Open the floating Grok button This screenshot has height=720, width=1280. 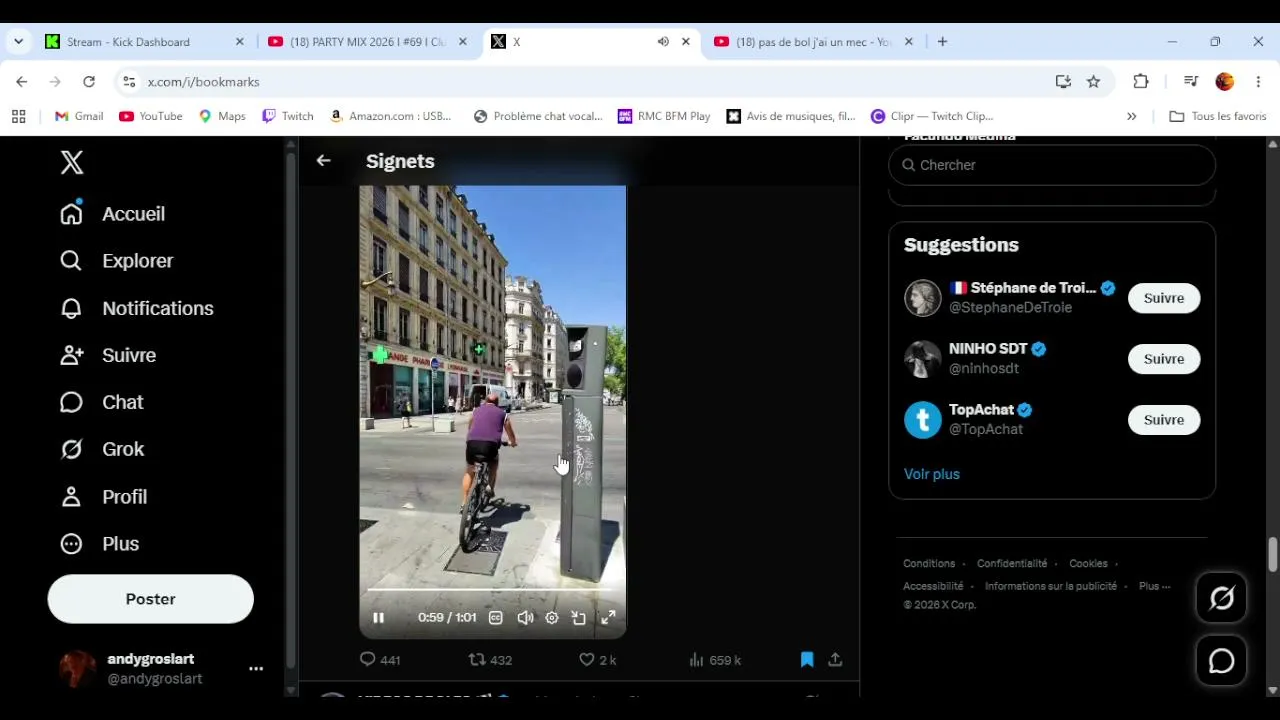(1222, 598)
